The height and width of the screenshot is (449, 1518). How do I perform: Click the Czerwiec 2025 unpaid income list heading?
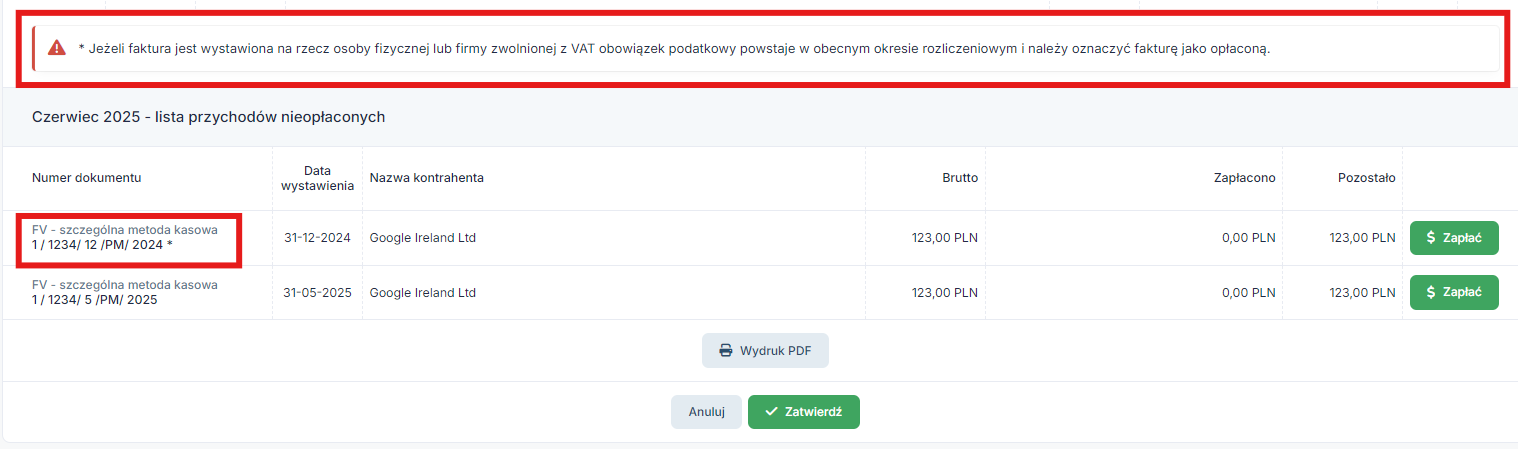pos(208,117)
